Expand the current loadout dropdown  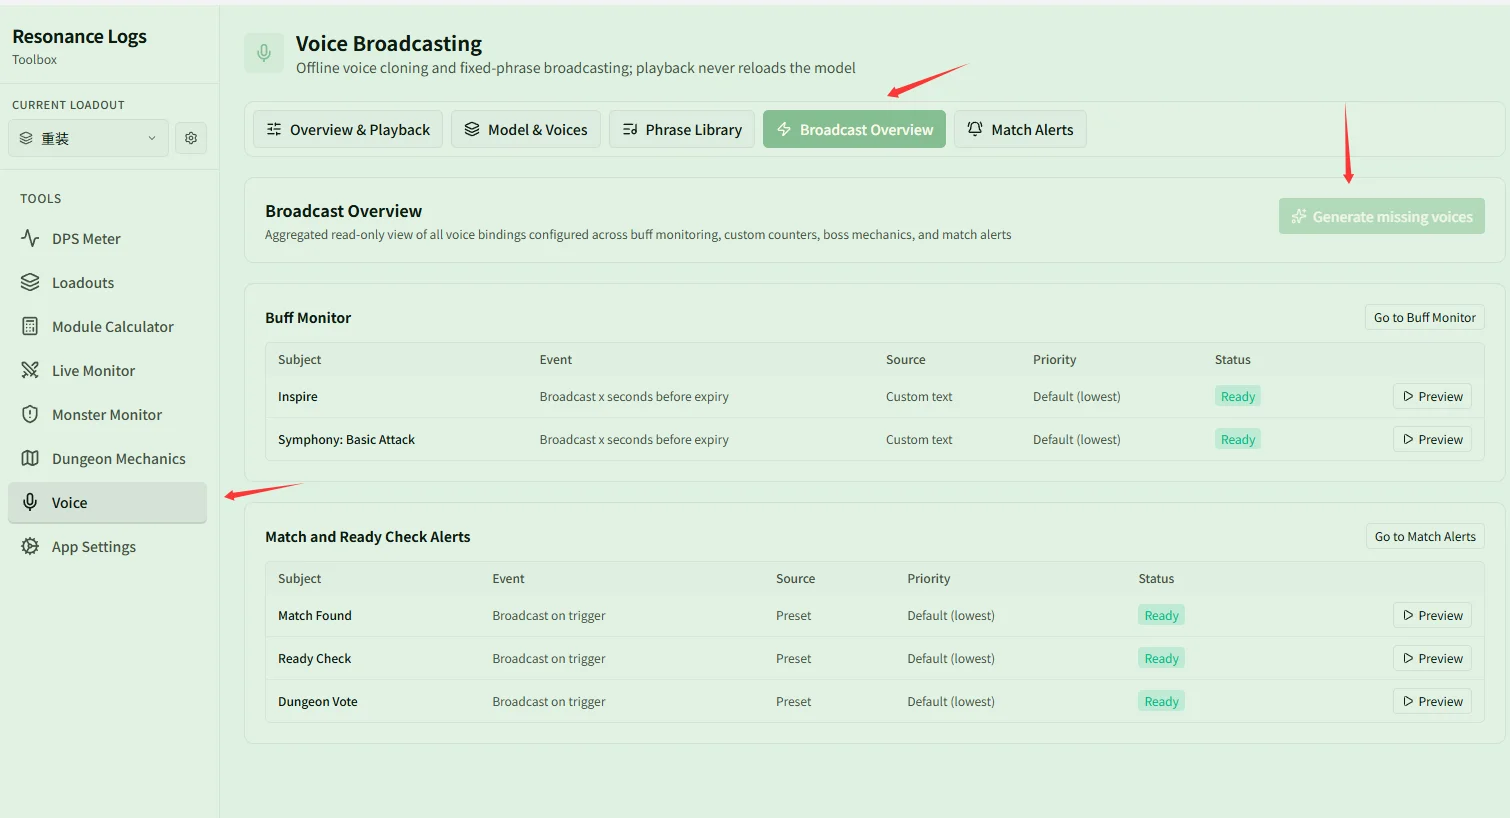point(88,138)
